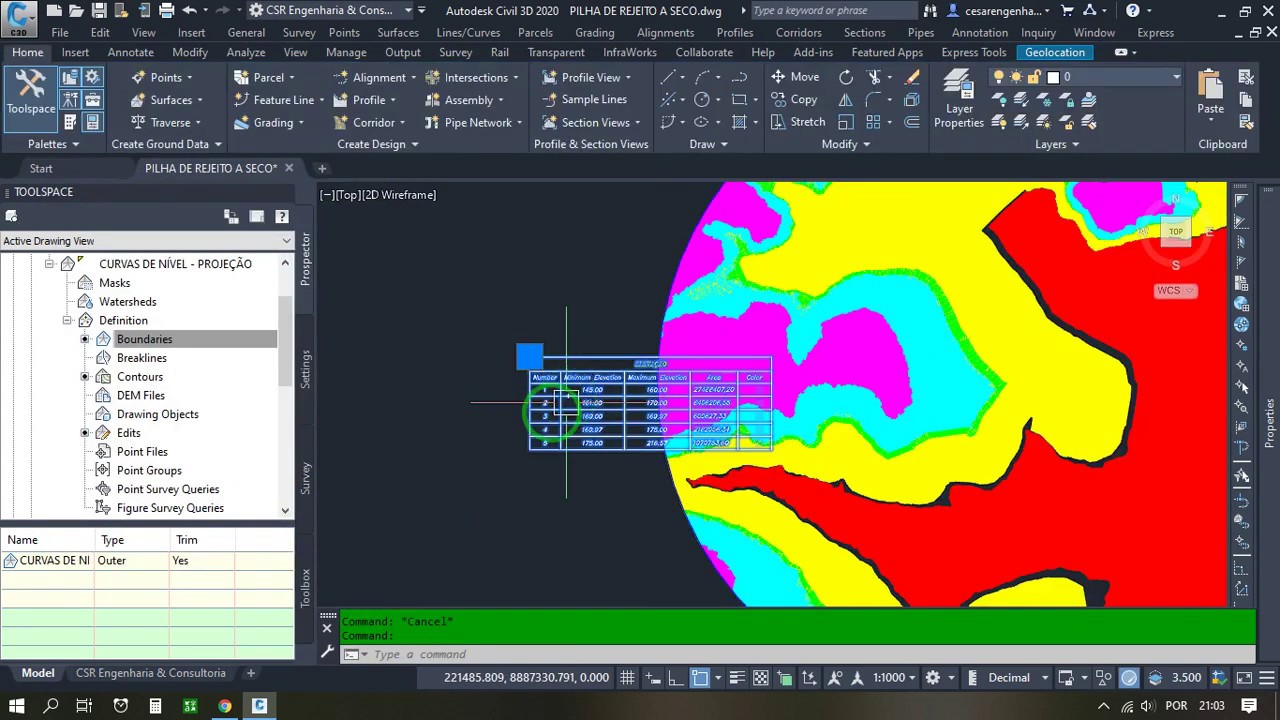Viewport: 1280px width, 720px height.
Task: Select the Copy tool in Modify panel
Action: click(x=795, y=100)
